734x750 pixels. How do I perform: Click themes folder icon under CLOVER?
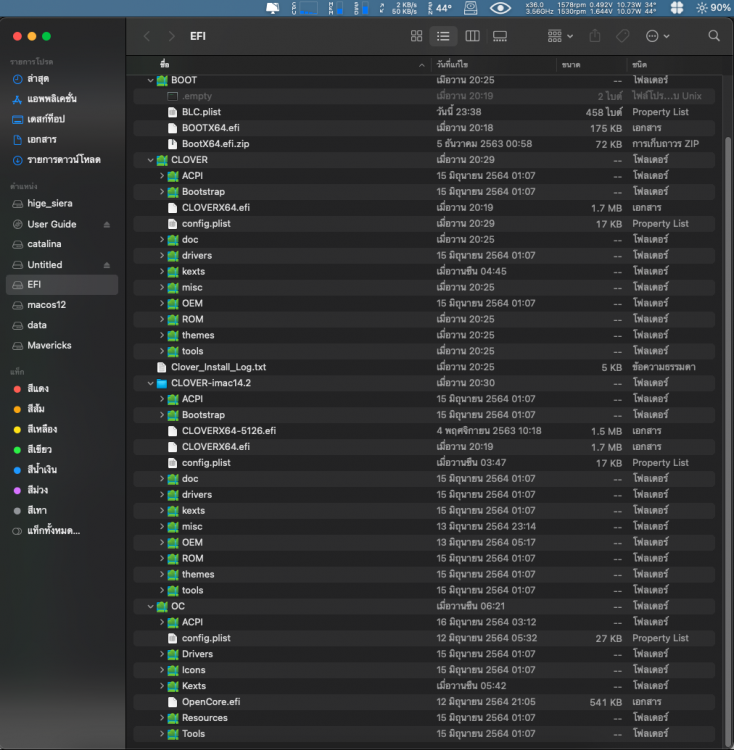pyautogui.click(x=173, y=335)
